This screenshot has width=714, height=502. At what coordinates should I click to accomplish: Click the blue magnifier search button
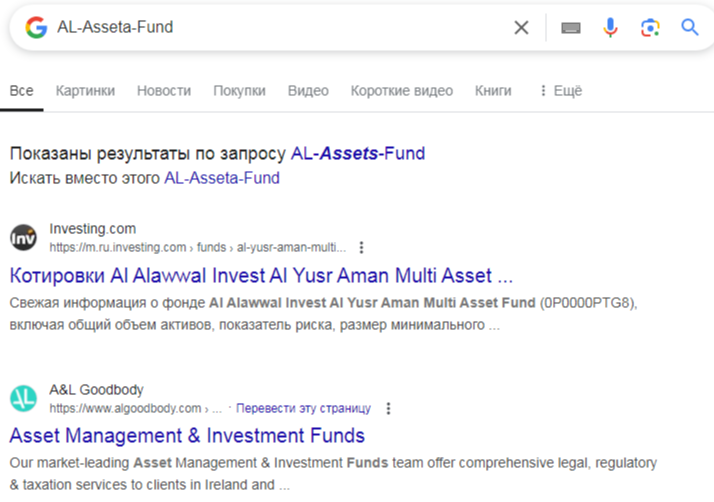click(690, 28)
